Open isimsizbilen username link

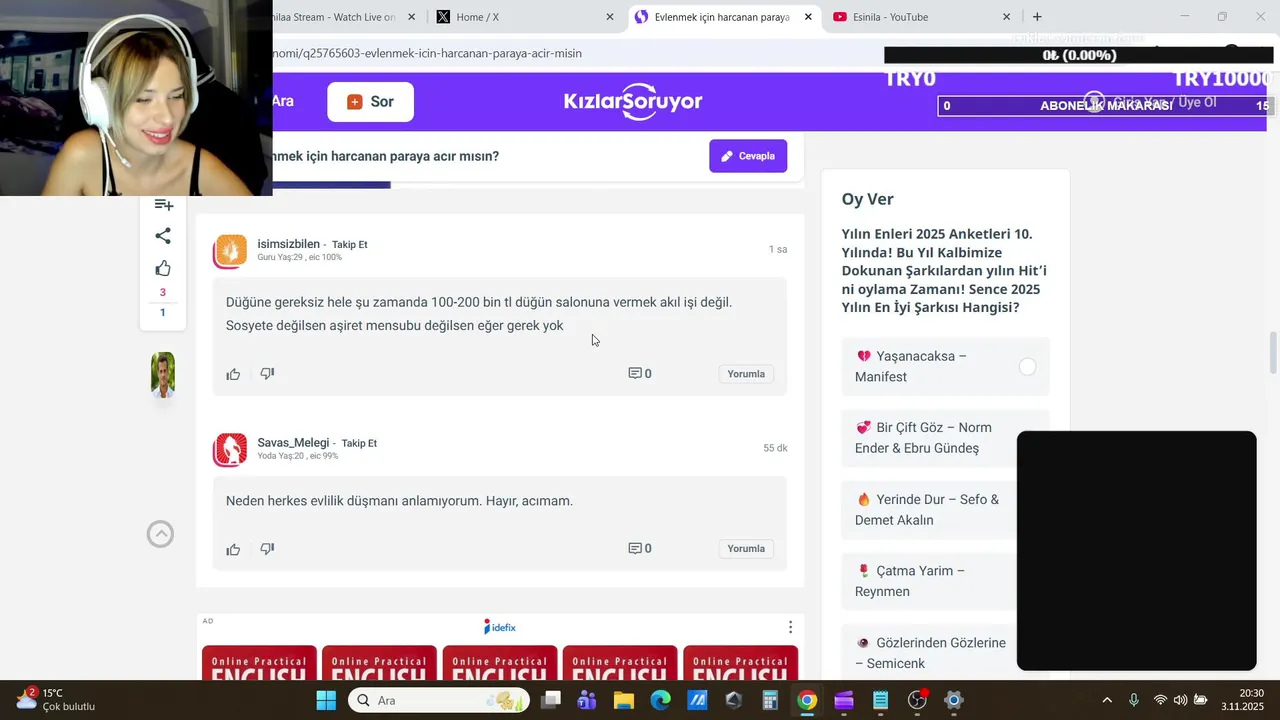(289, 244)
